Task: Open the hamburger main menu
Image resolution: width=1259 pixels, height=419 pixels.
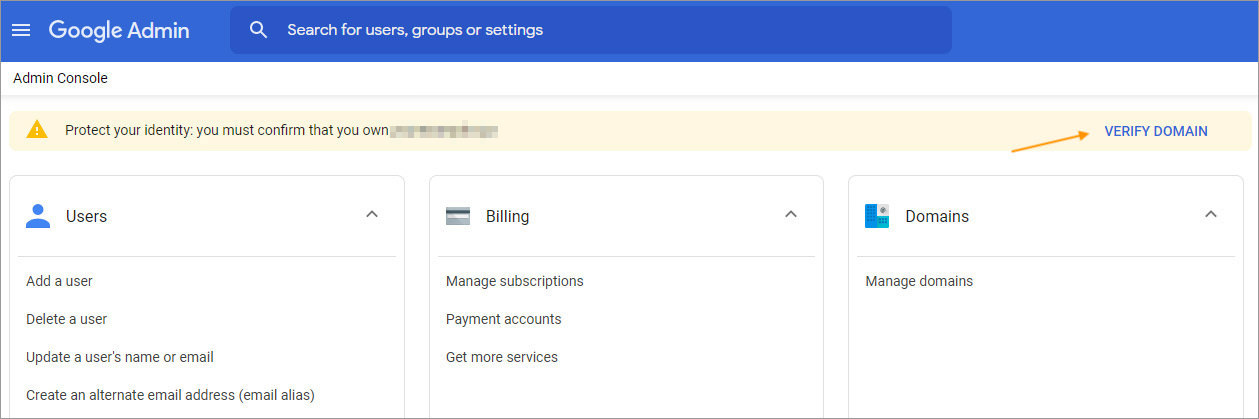Action: point(21,30)
